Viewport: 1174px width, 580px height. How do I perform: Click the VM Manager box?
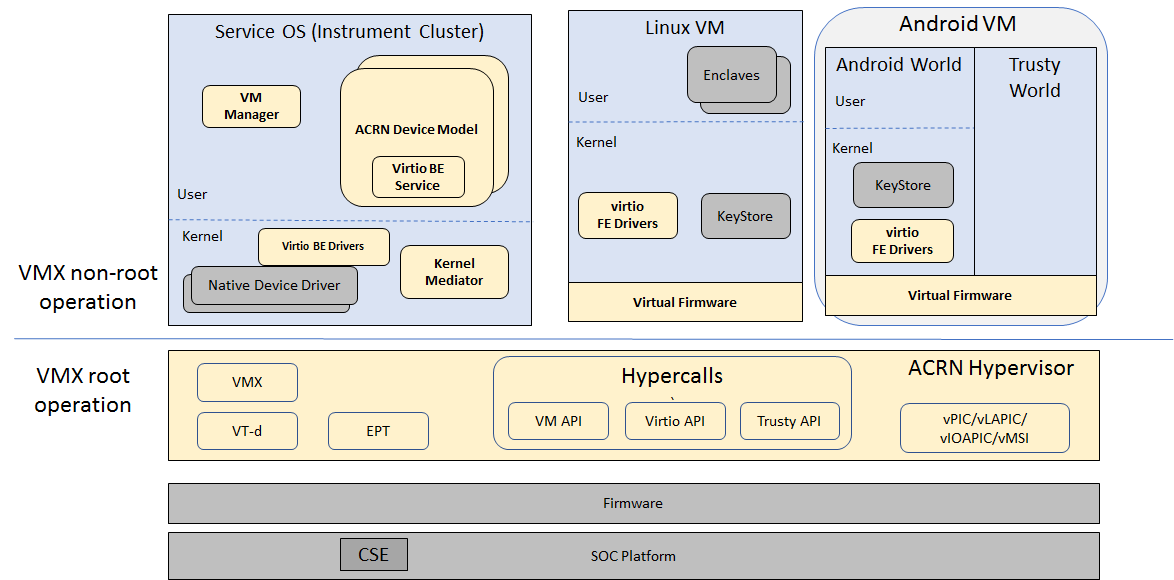[x=251, y=106]
